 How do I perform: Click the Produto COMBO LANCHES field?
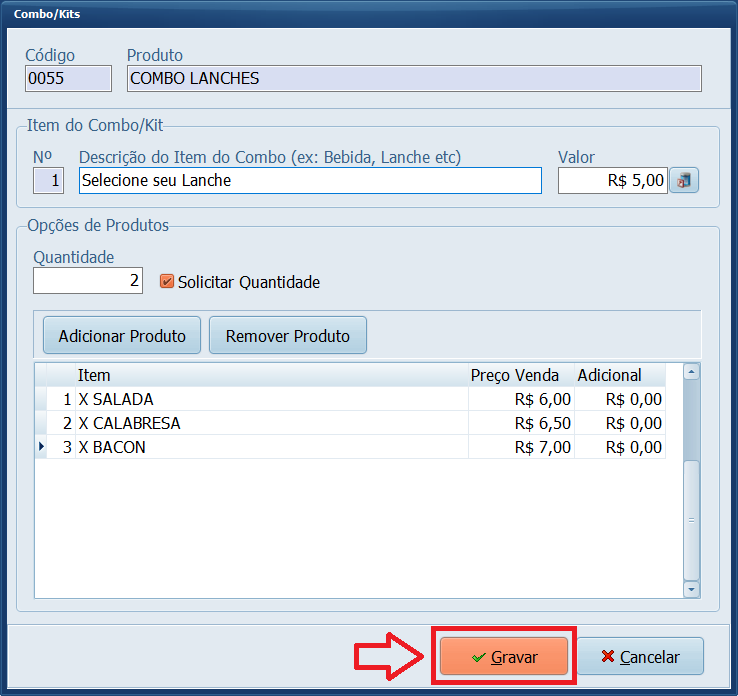pos(414,78)
